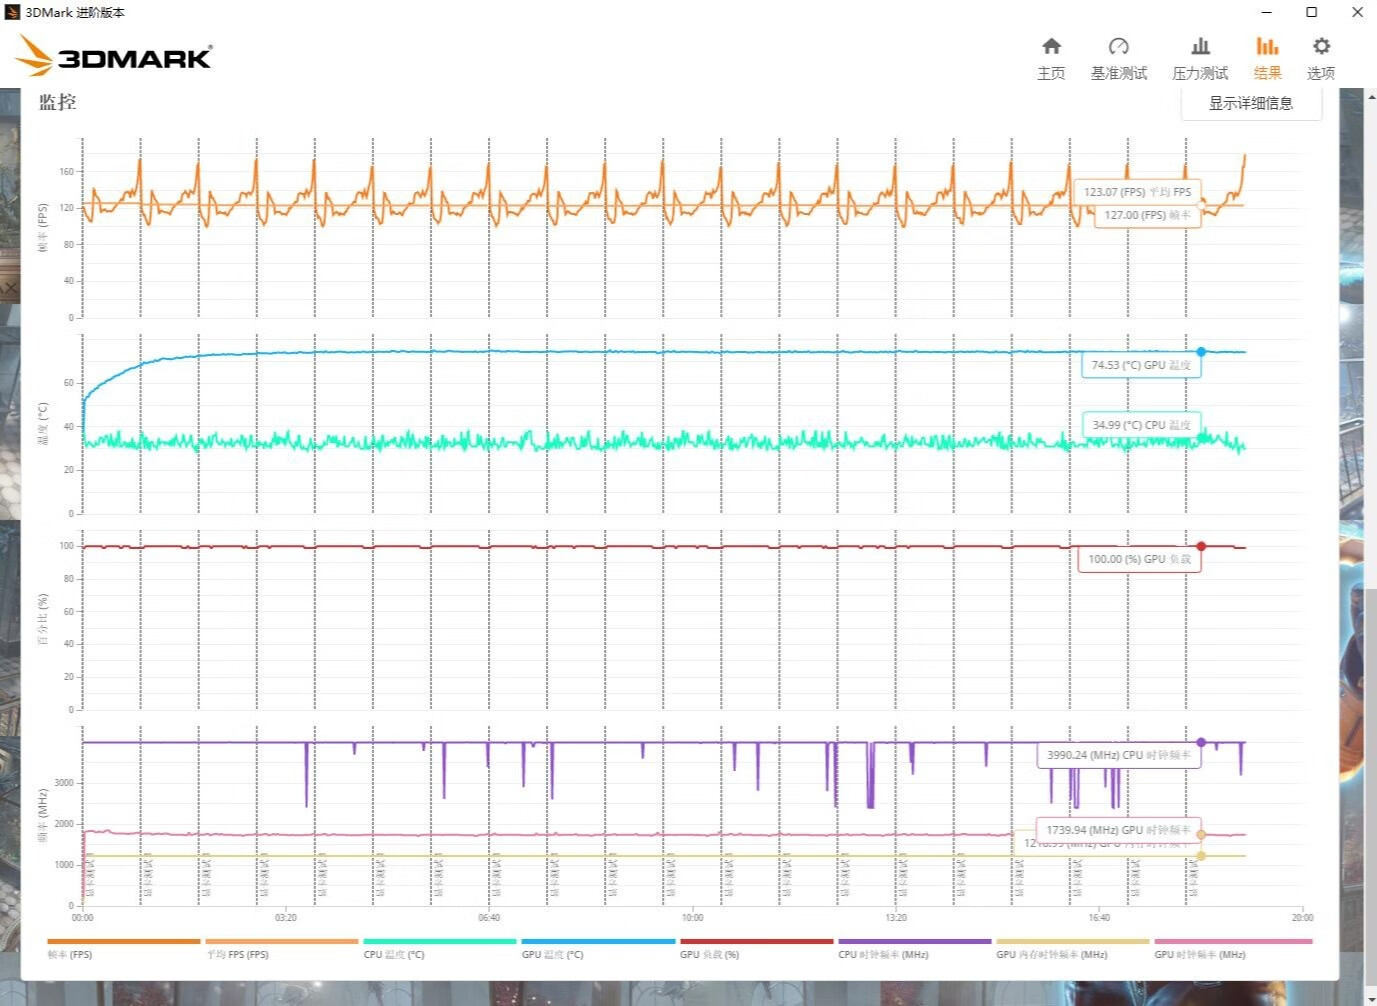Click the 3990.24 (MHz) CPU 时钟频率 tooltip

pyautogui.click(x=1118, y=755)
